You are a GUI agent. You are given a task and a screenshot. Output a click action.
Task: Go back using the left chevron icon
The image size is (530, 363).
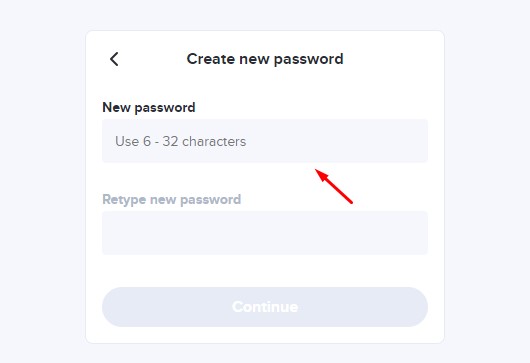114,59
